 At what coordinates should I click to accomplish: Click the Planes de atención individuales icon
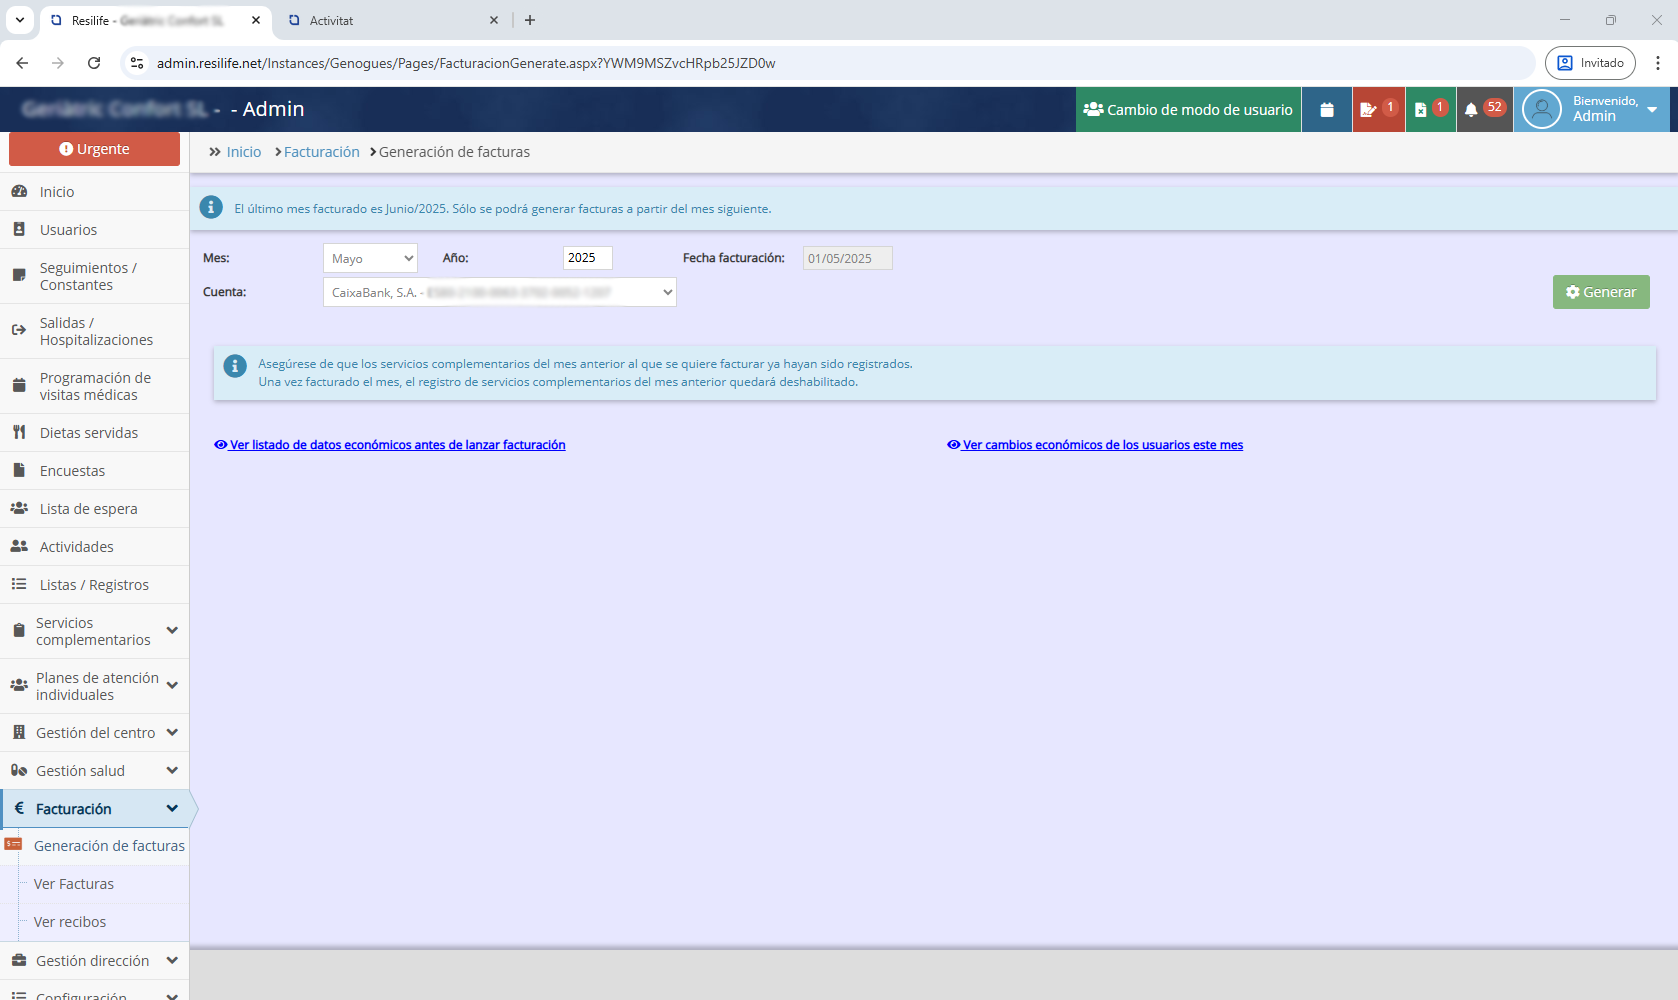click(x=19, y=685)
